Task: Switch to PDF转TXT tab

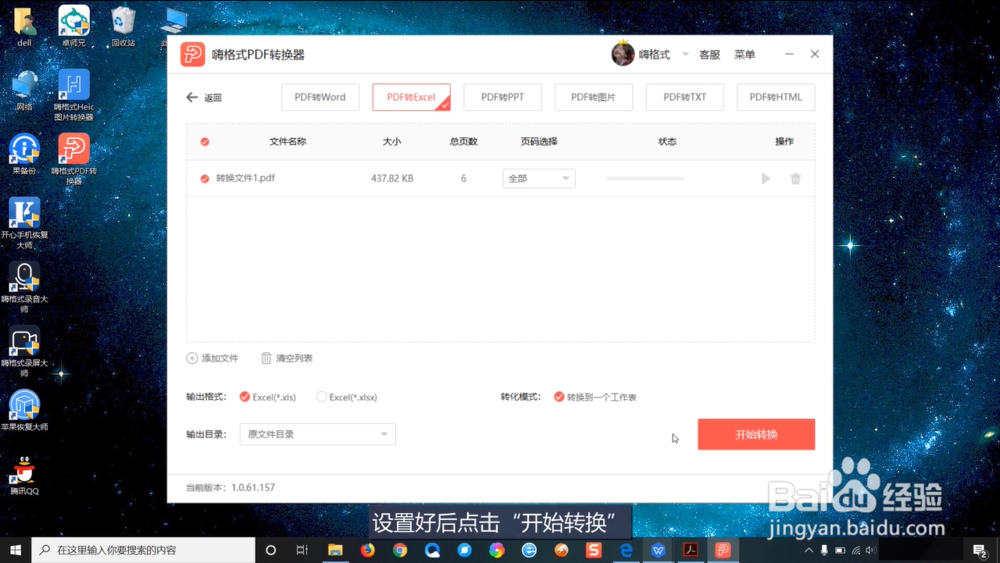Action: pos(684,97)
